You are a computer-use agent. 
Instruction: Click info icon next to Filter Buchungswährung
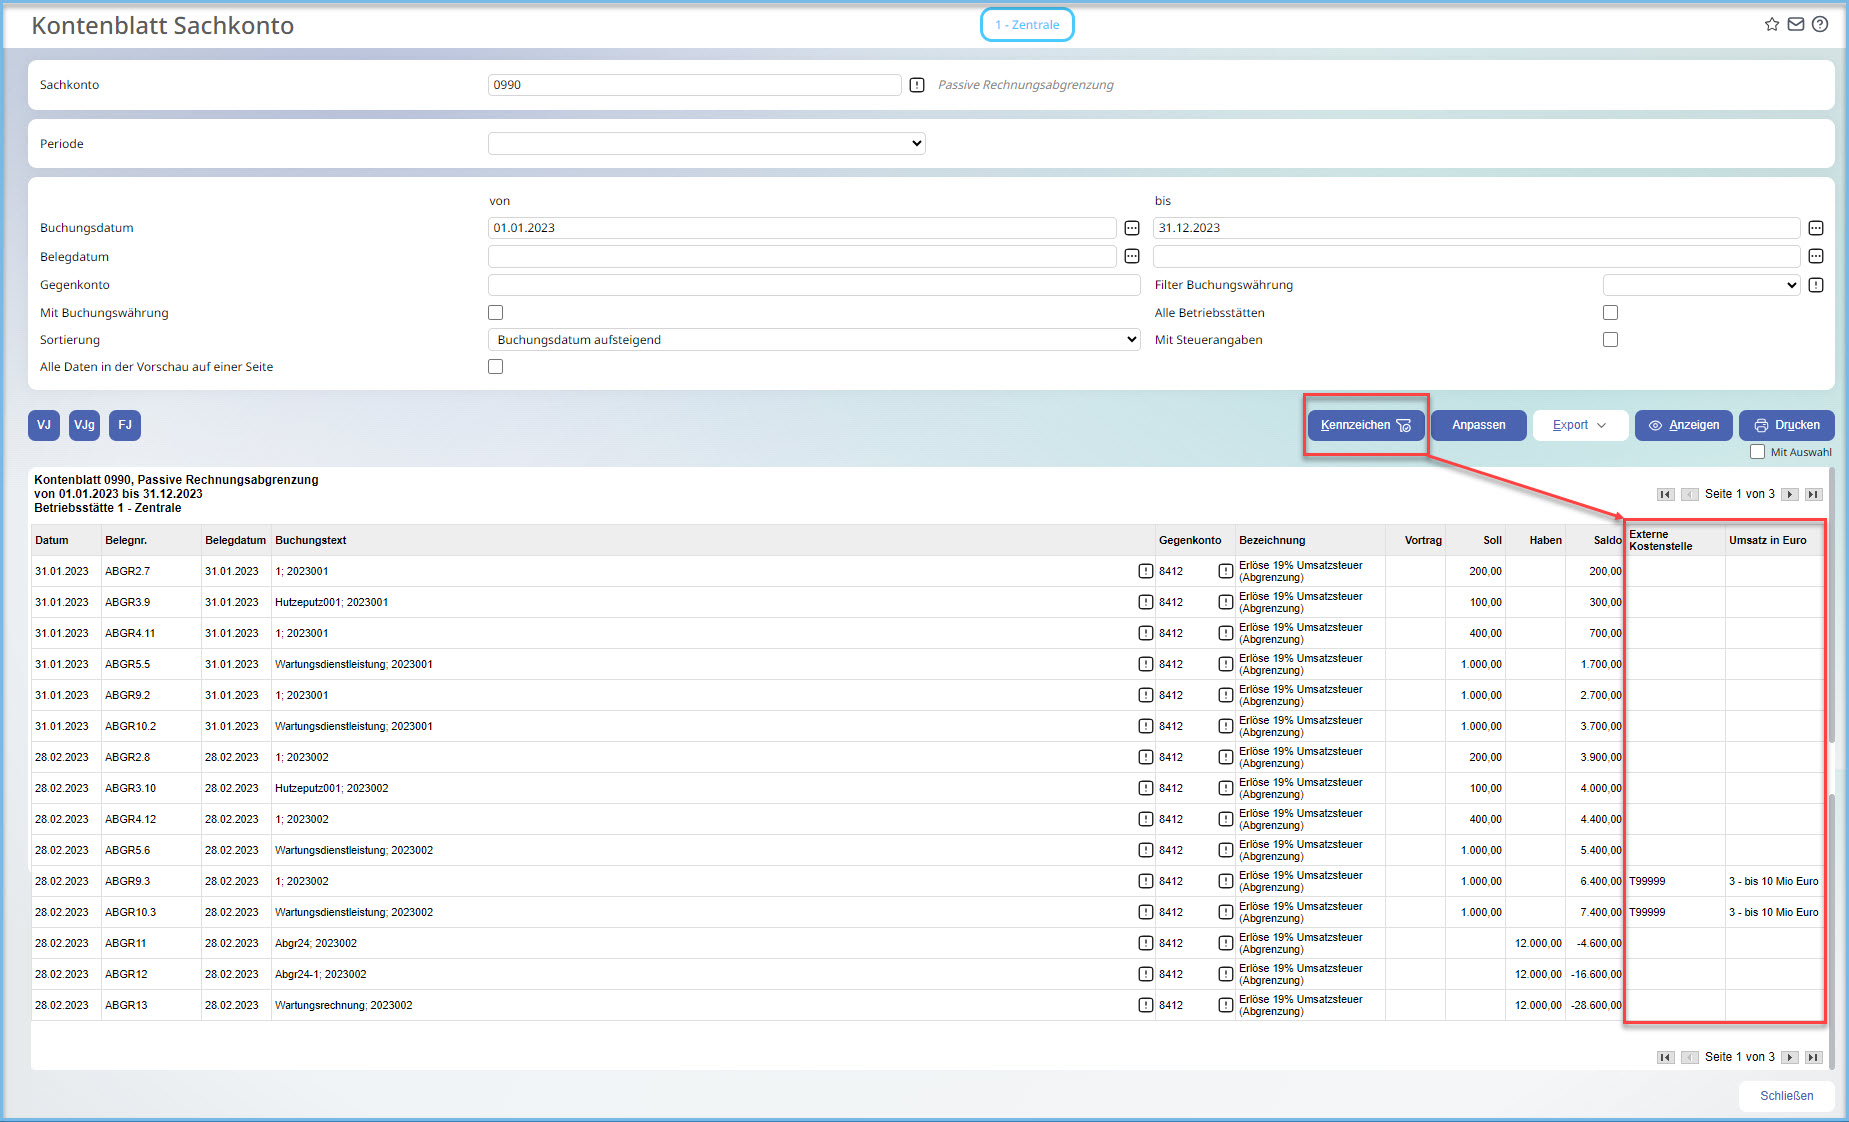1816,285
